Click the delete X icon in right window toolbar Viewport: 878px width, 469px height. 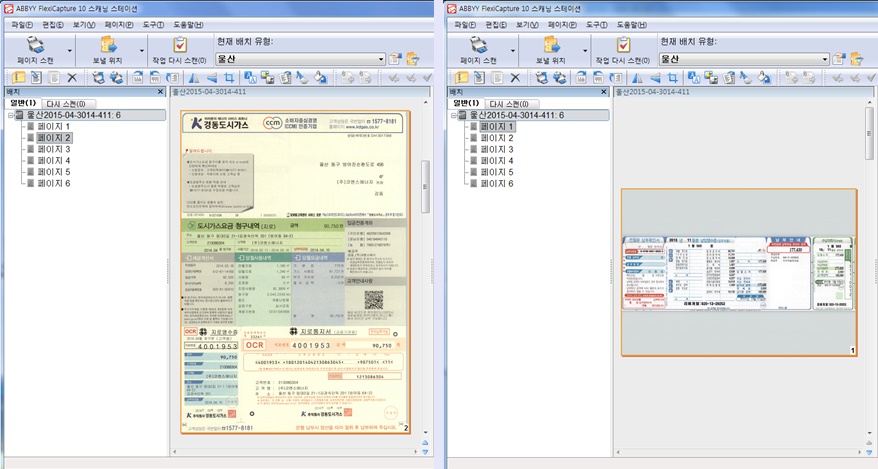click(x=515, y=78)
